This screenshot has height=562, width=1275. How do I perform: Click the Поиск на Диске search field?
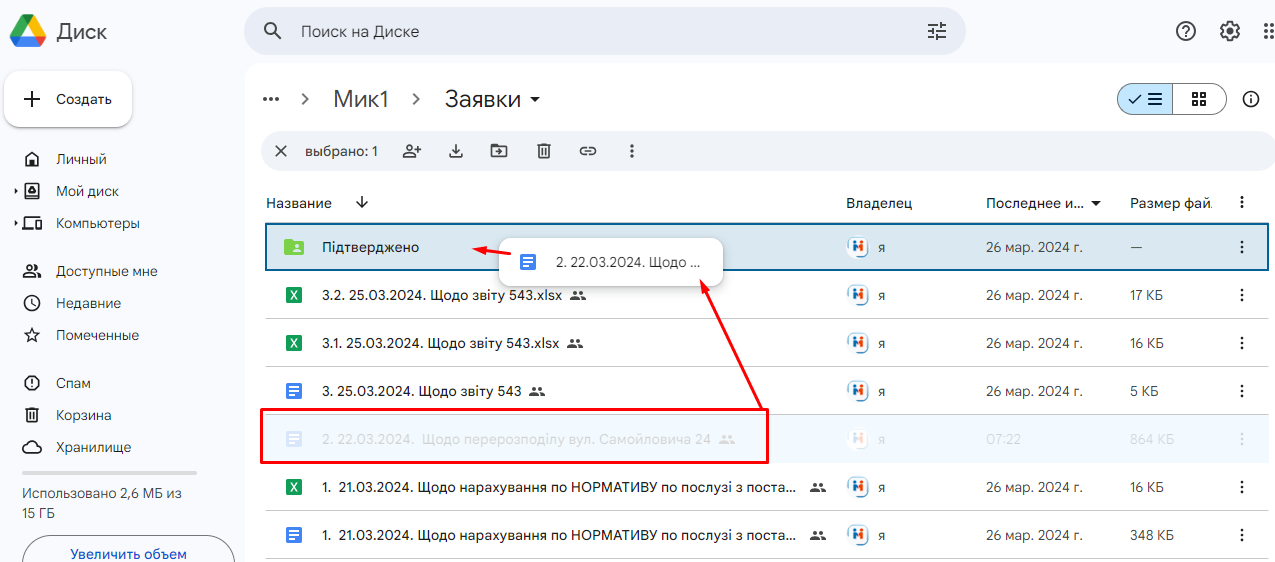coord(600,31)
